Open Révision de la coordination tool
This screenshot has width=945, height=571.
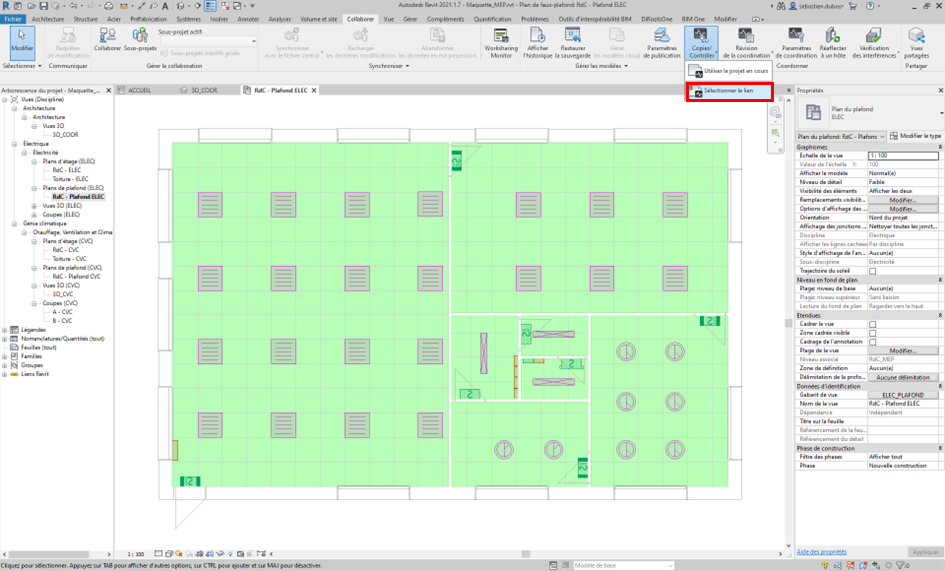tap(746, 37)
